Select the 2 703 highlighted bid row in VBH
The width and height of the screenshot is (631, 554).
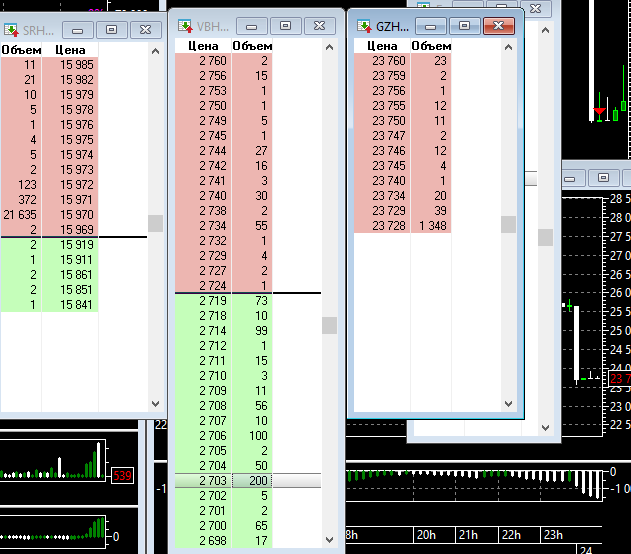248,481
